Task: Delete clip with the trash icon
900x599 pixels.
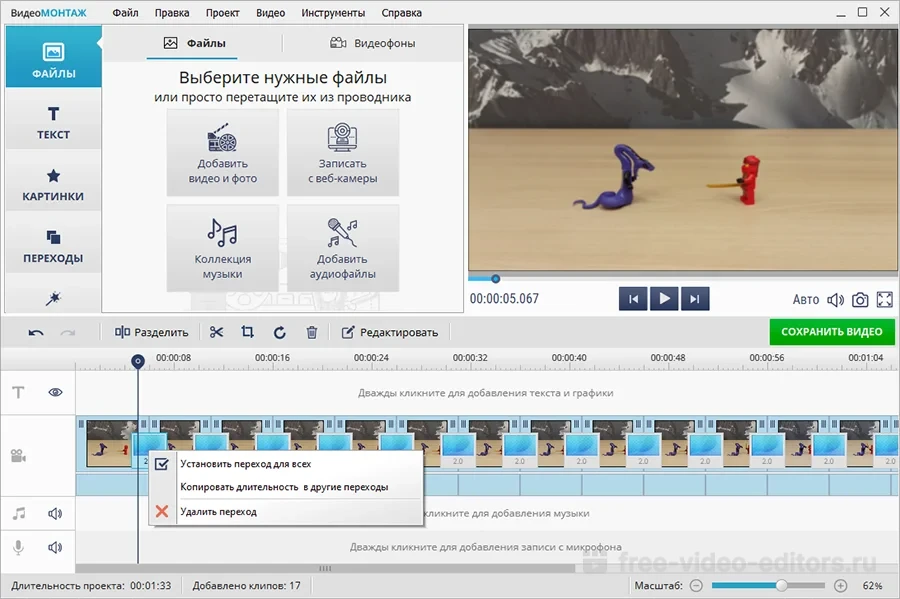Action: click(x=311, y=332)
